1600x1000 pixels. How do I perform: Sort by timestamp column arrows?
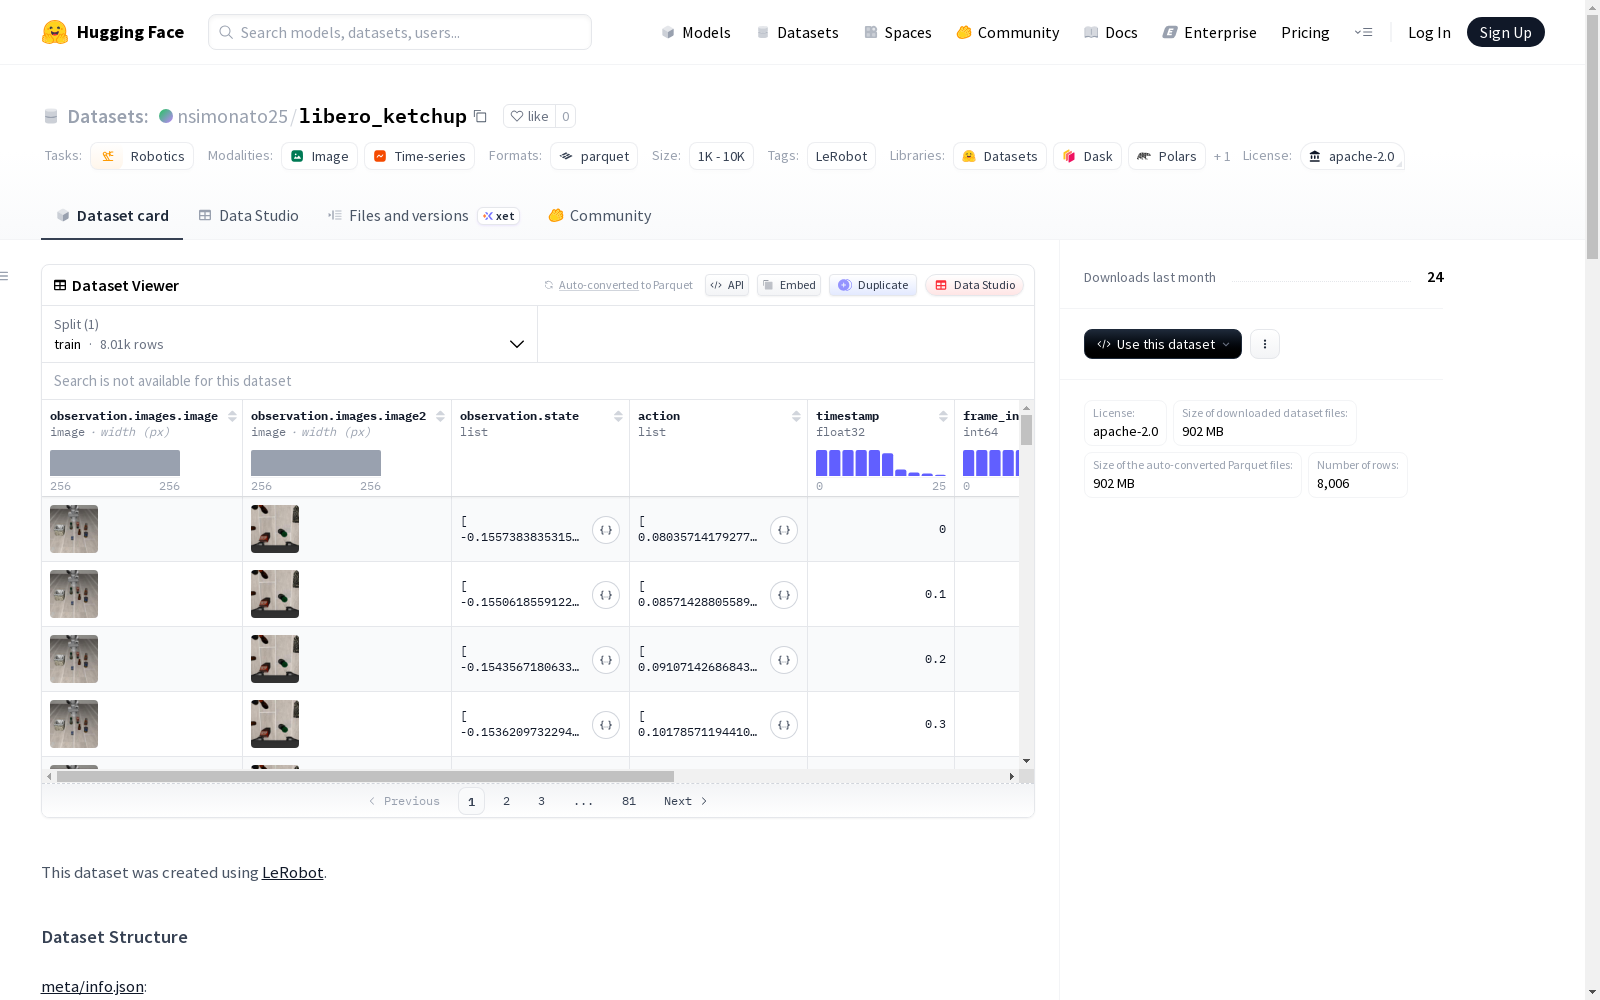(943, 416)
